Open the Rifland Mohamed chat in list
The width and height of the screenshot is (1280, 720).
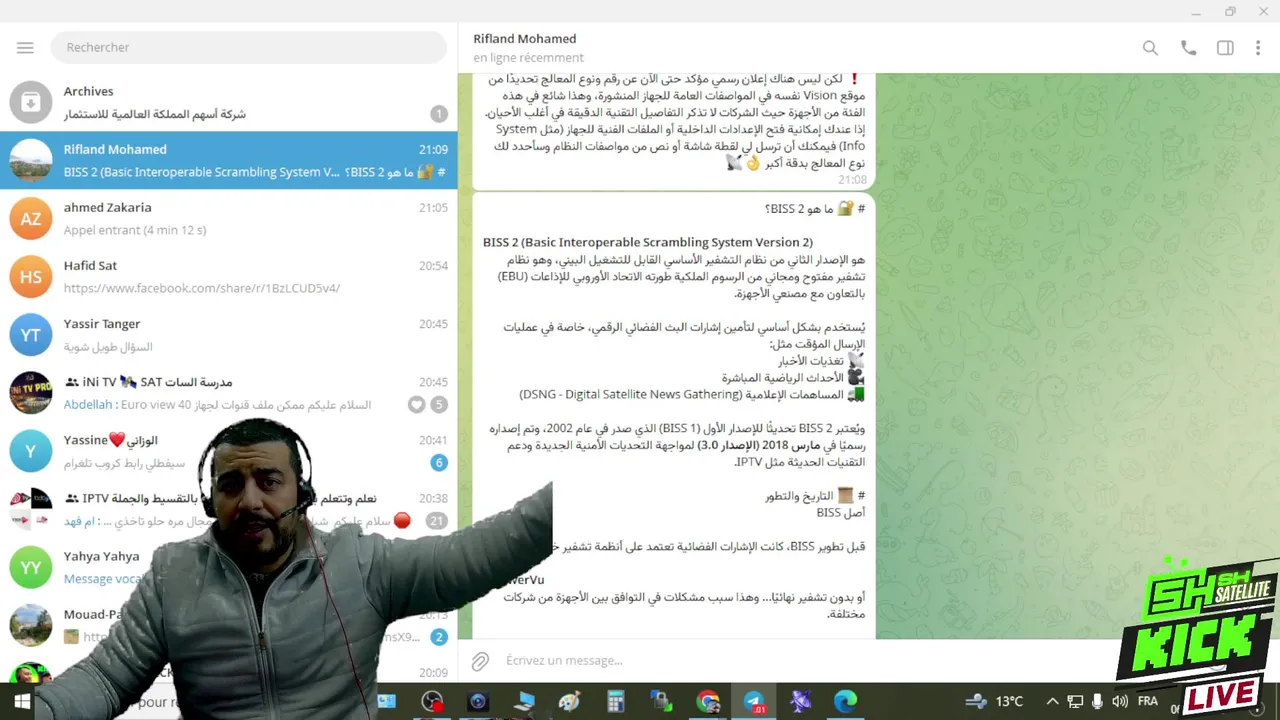pos(229,160)
